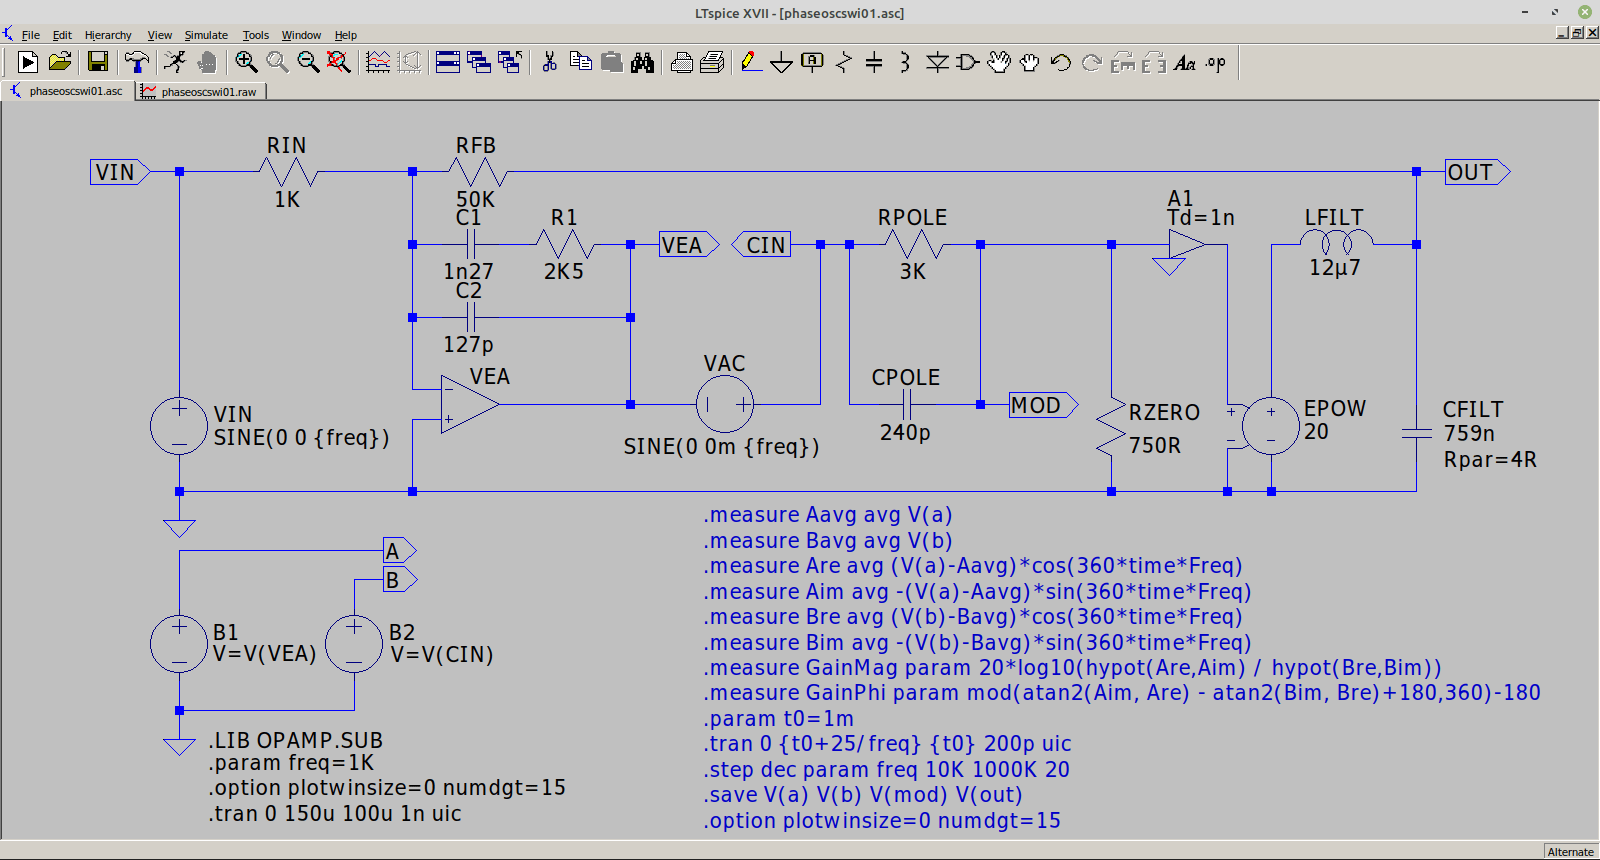Open the Help menu
The image size is (1600, 860).
tap(346, 35)
